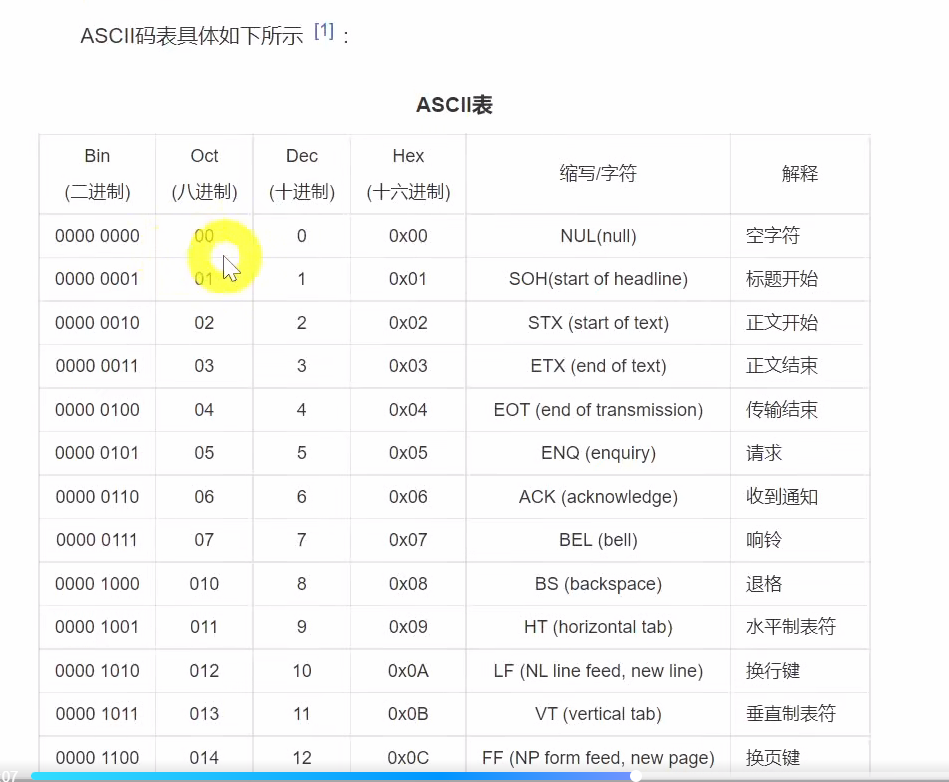Open the [1] citation reference link
949x782 pixels.
tap(324, 30)
